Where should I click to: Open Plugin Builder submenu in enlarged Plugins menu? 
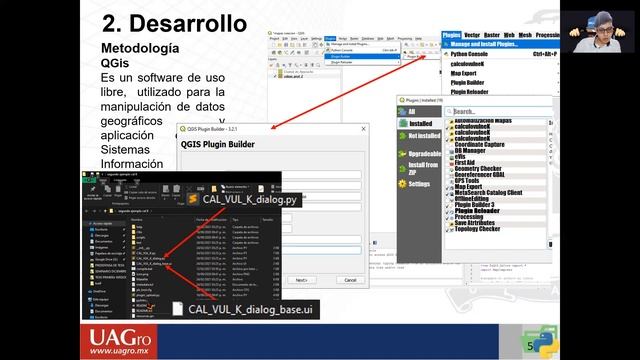pos(500,82)
